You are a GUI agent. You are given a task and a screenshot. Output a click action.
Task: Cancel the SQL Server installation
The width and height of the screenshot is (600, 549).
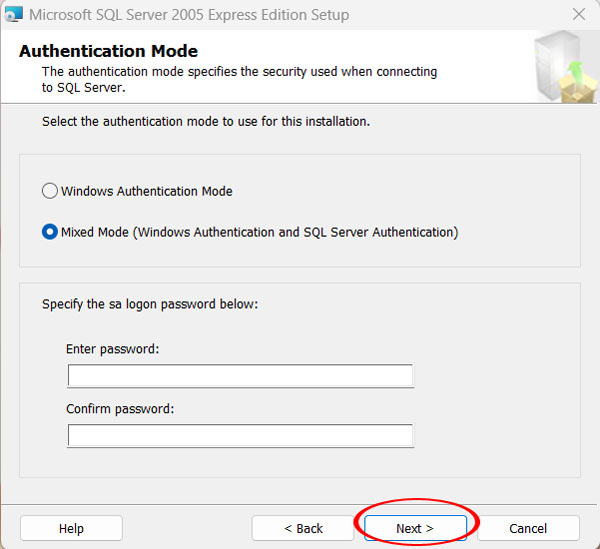pyautogui.click(x=528, y=528)
